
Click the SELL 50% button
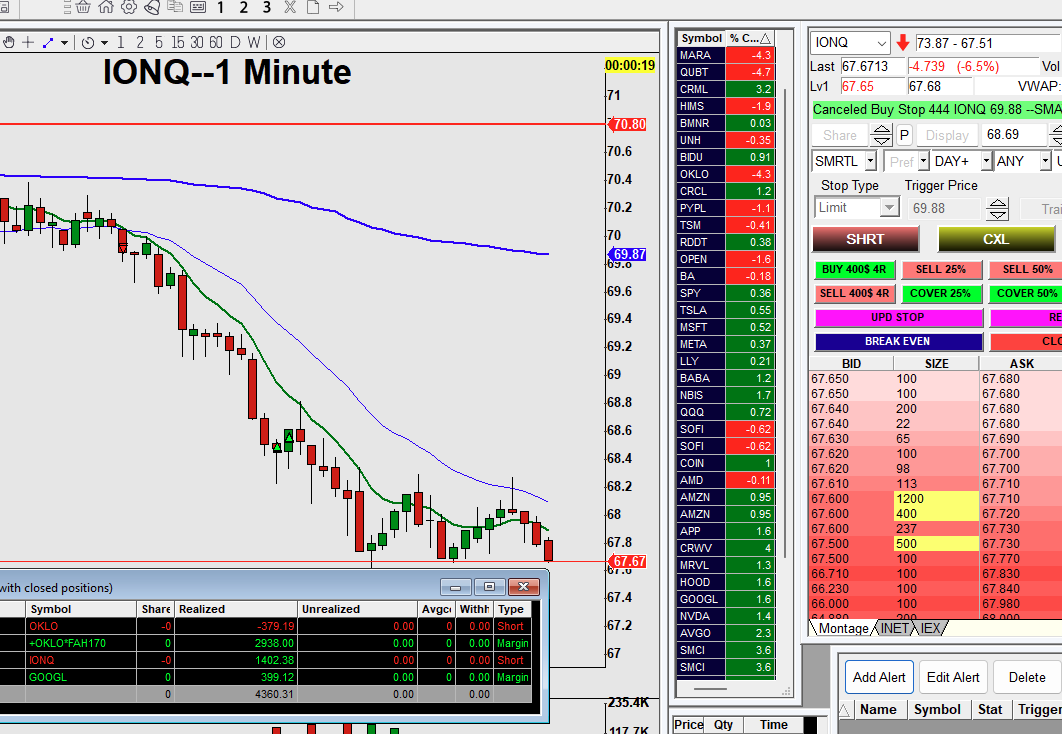[x=1025, y=269]
